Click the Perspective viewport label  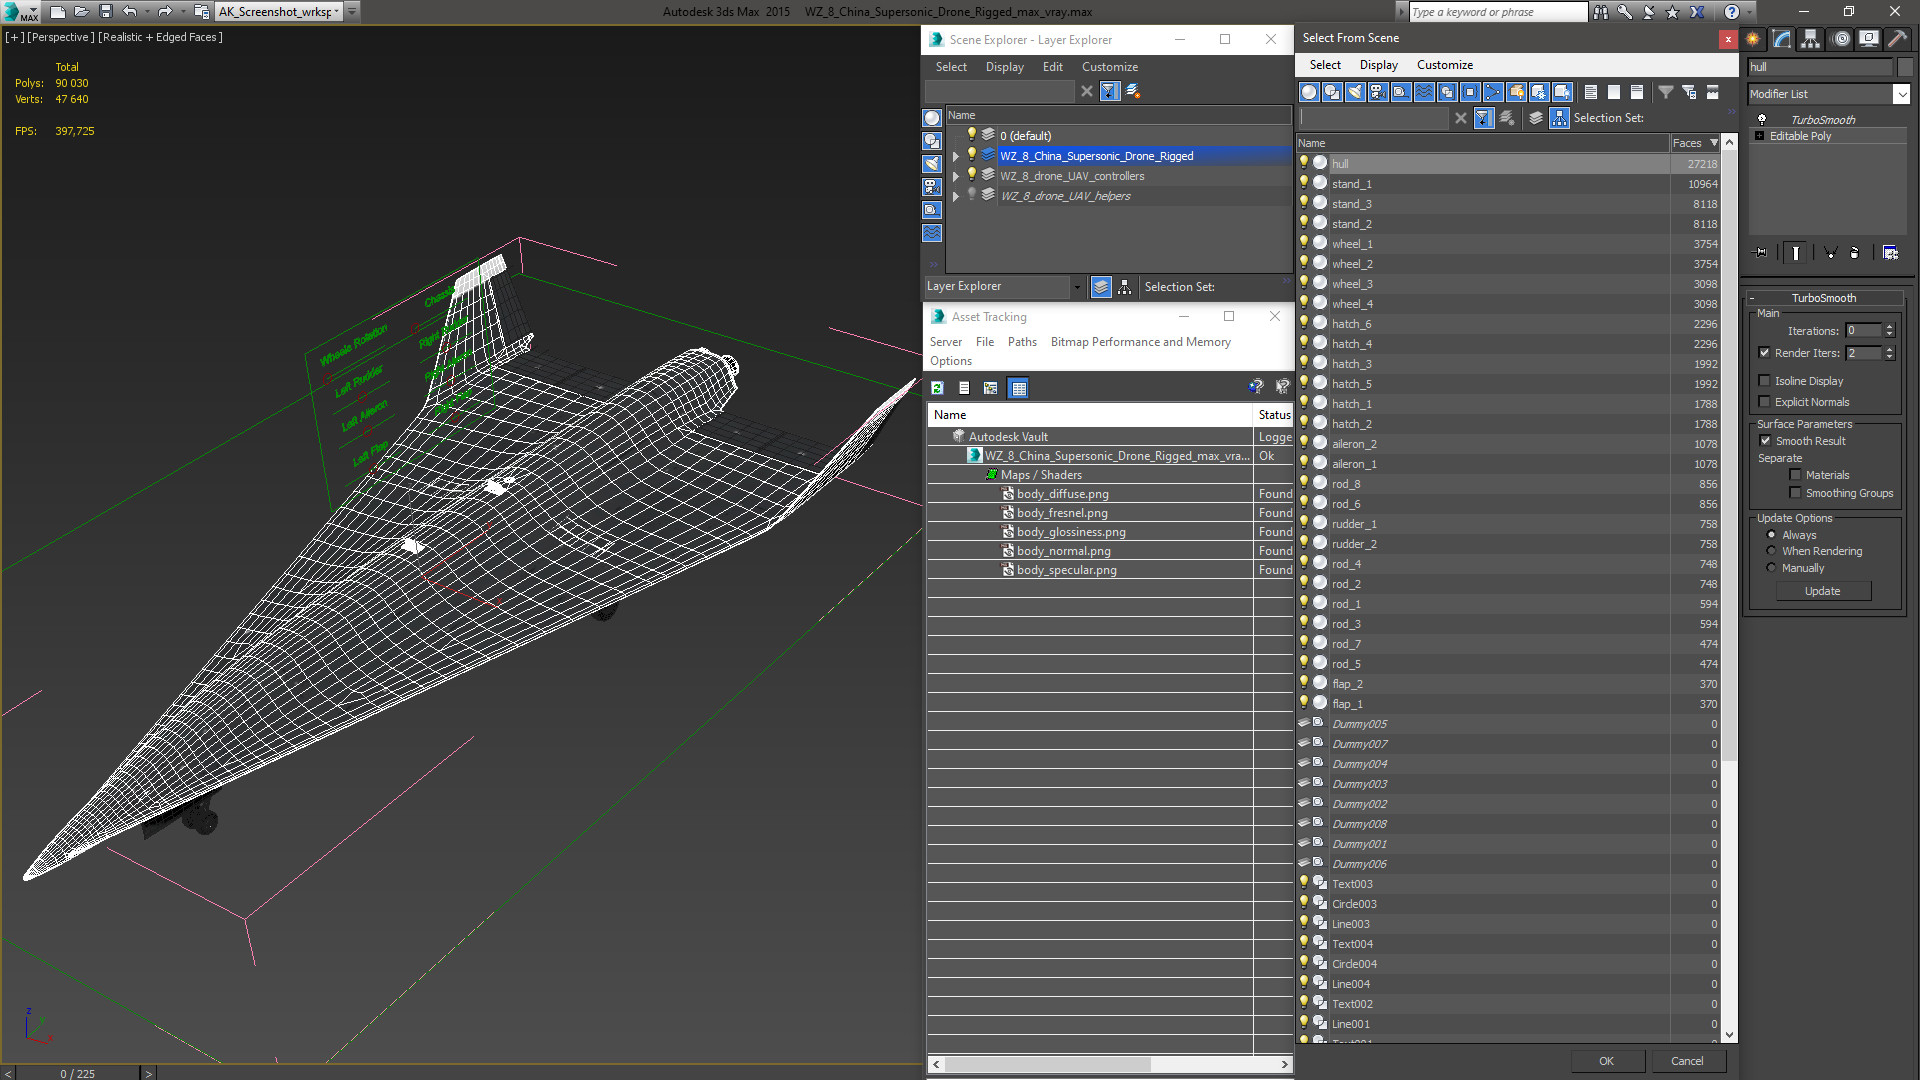coord(60,37)
